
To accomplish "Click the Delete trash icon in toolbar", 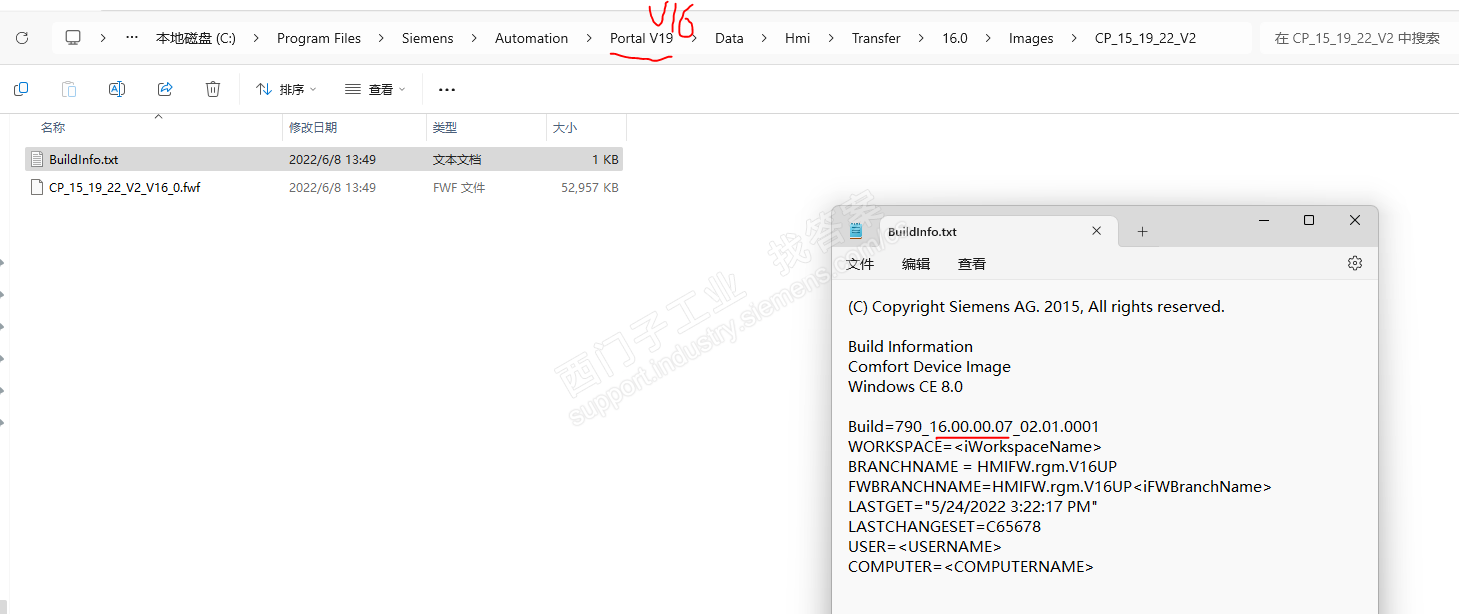I will 213,89.
